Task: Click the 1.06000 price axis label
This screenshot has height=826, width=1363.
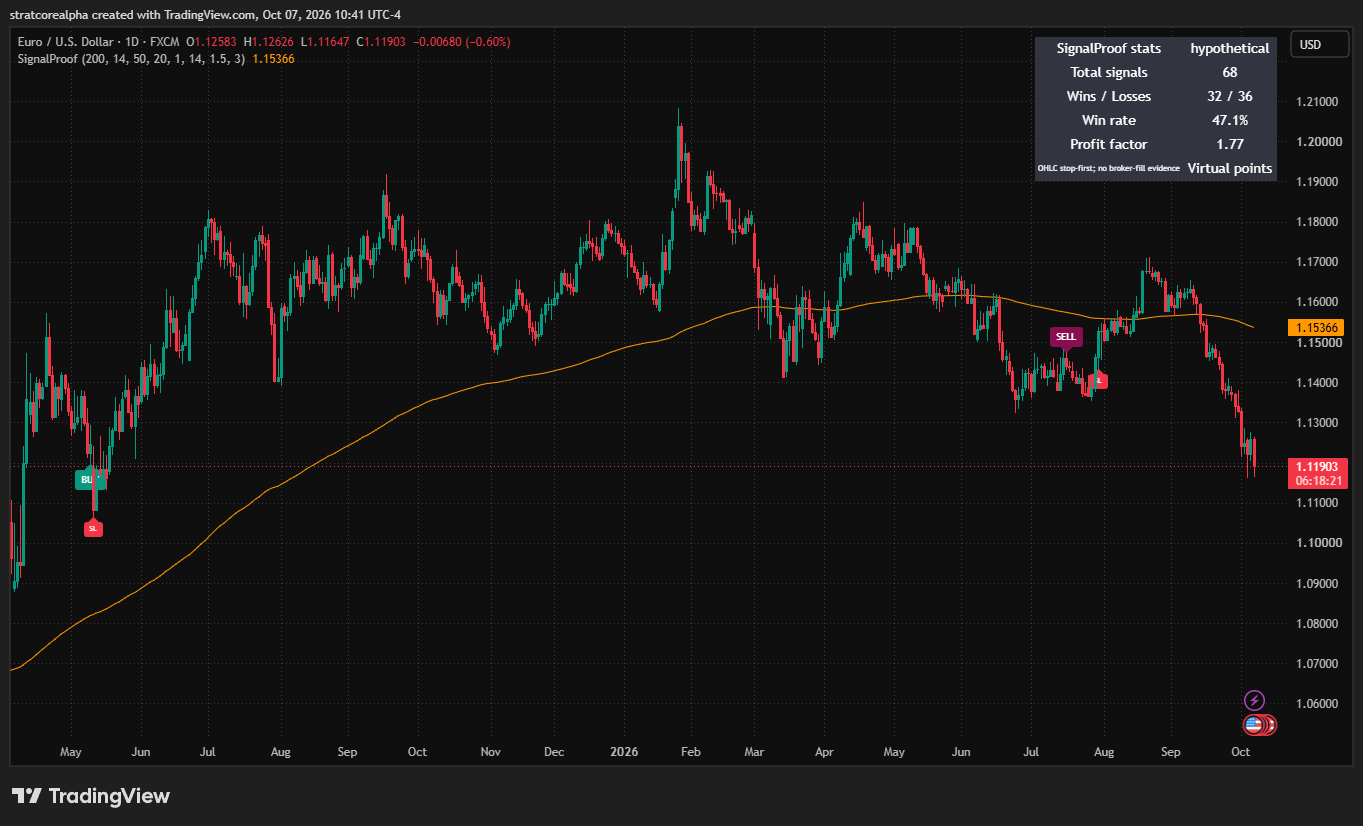Action: (x=1316, y=703)
